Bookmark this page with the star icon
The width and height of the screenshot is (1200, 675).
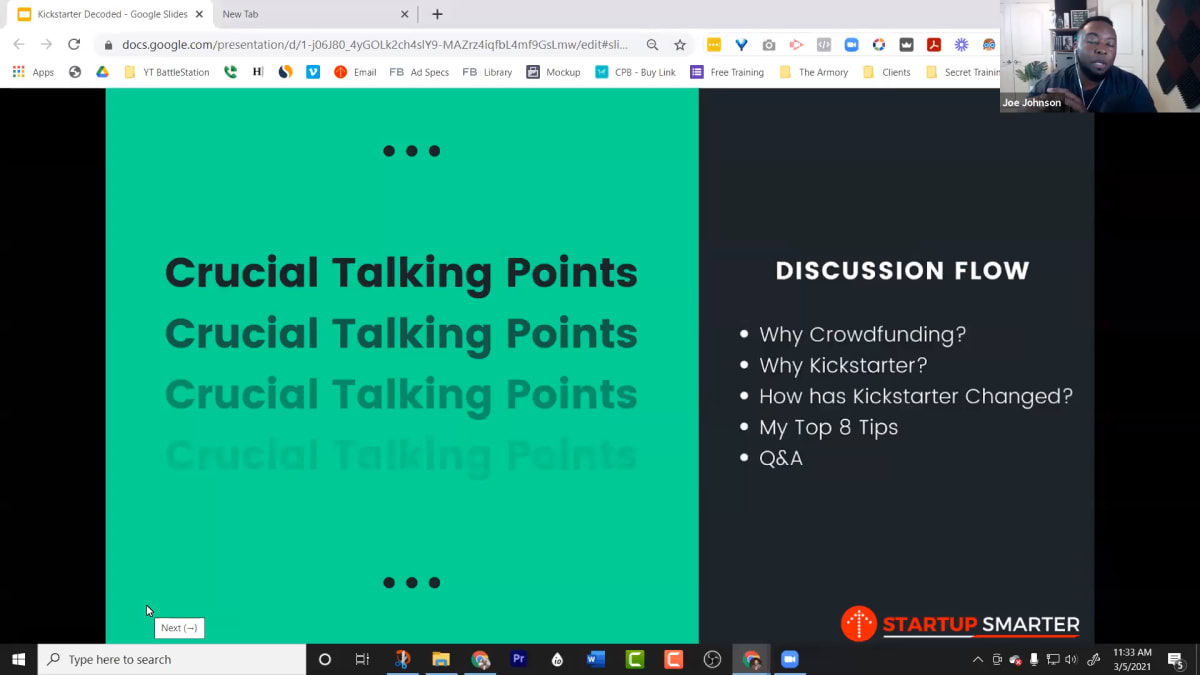tap(680, 44)
